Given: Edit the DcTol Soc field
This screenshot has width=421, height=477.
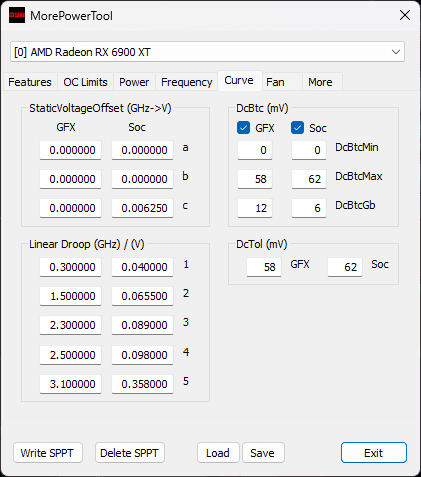Looking at the screenshot, I should click(345, 267).
